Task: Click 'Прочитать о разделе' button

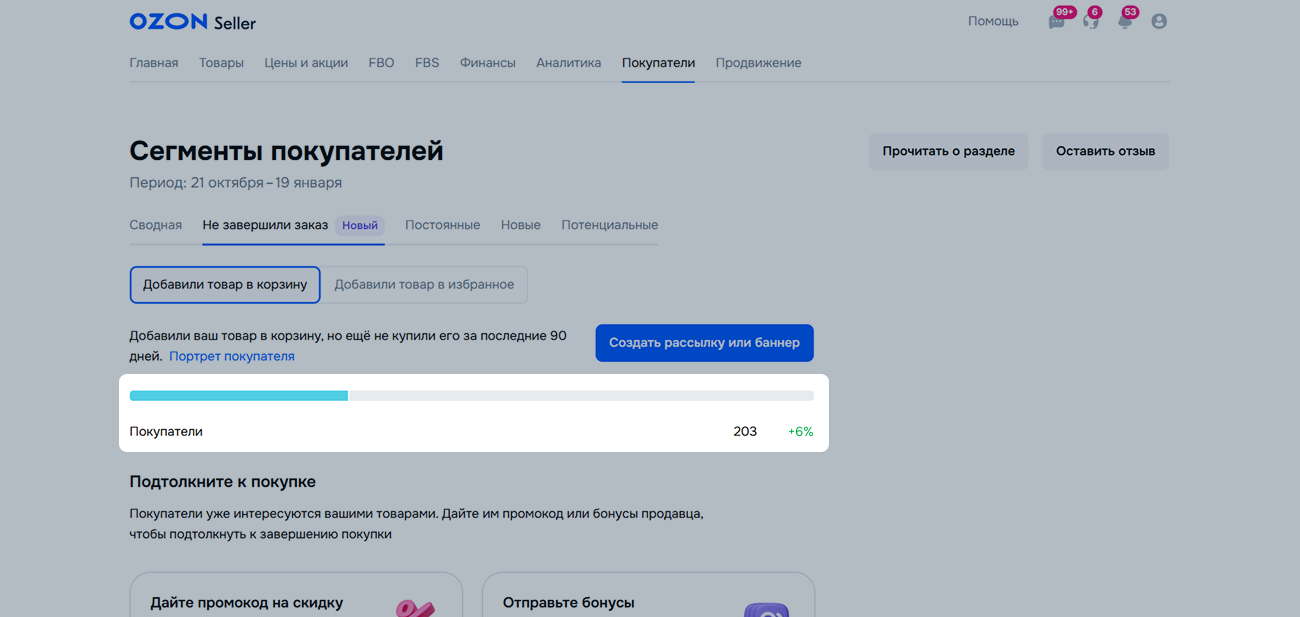Action: (x=948, y=152)
